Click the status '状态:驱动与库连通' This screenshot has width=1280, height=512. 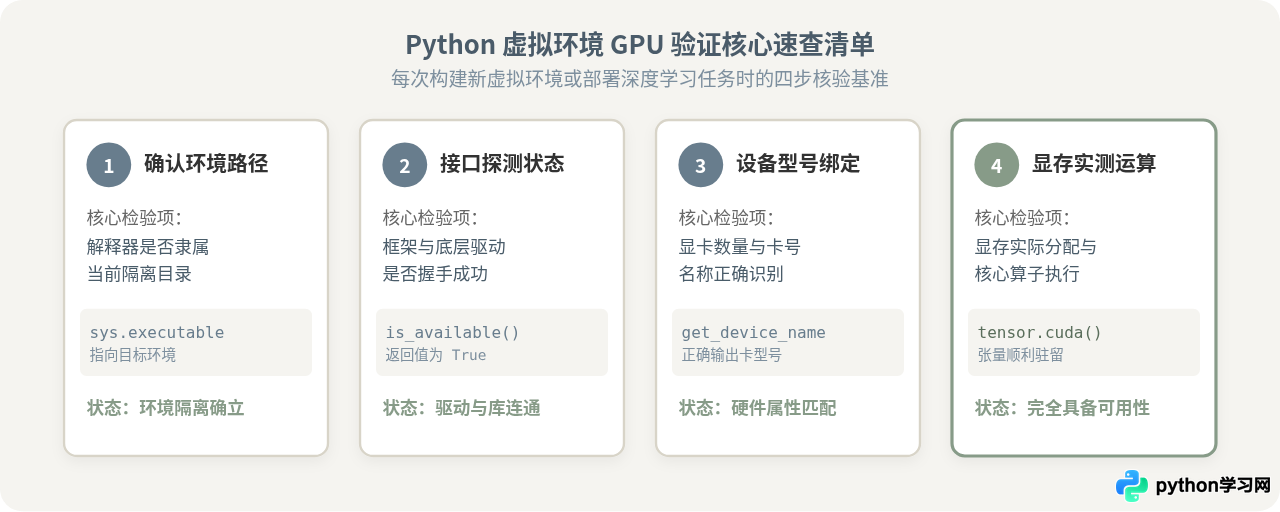(462, 408)
